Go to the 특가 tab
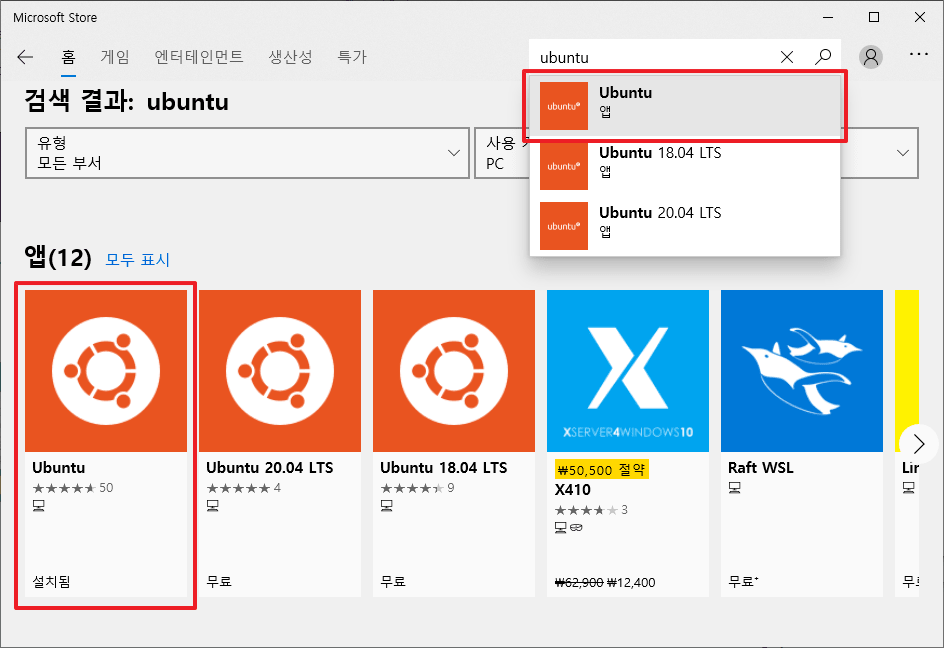This screenshot has width=944, height=648. (x=352, y=57)
